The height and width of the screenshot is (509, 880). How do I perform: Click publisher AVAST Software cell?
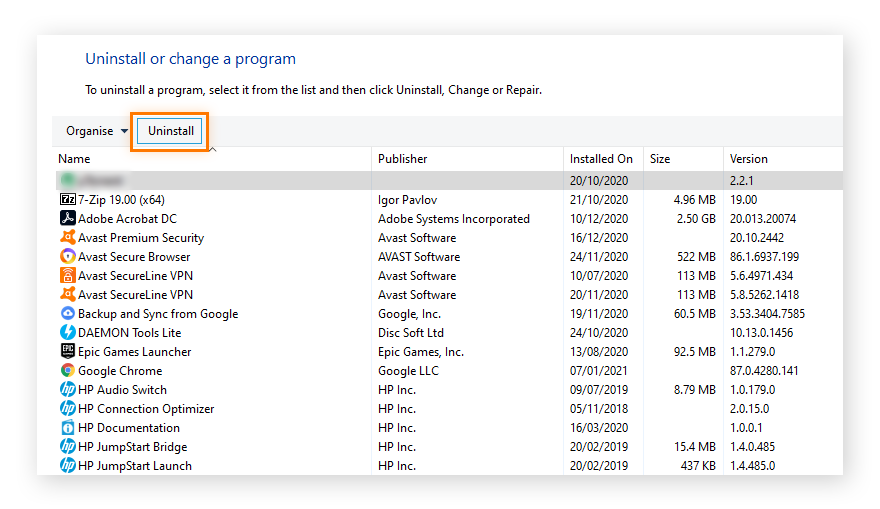(x=419, y=256)
